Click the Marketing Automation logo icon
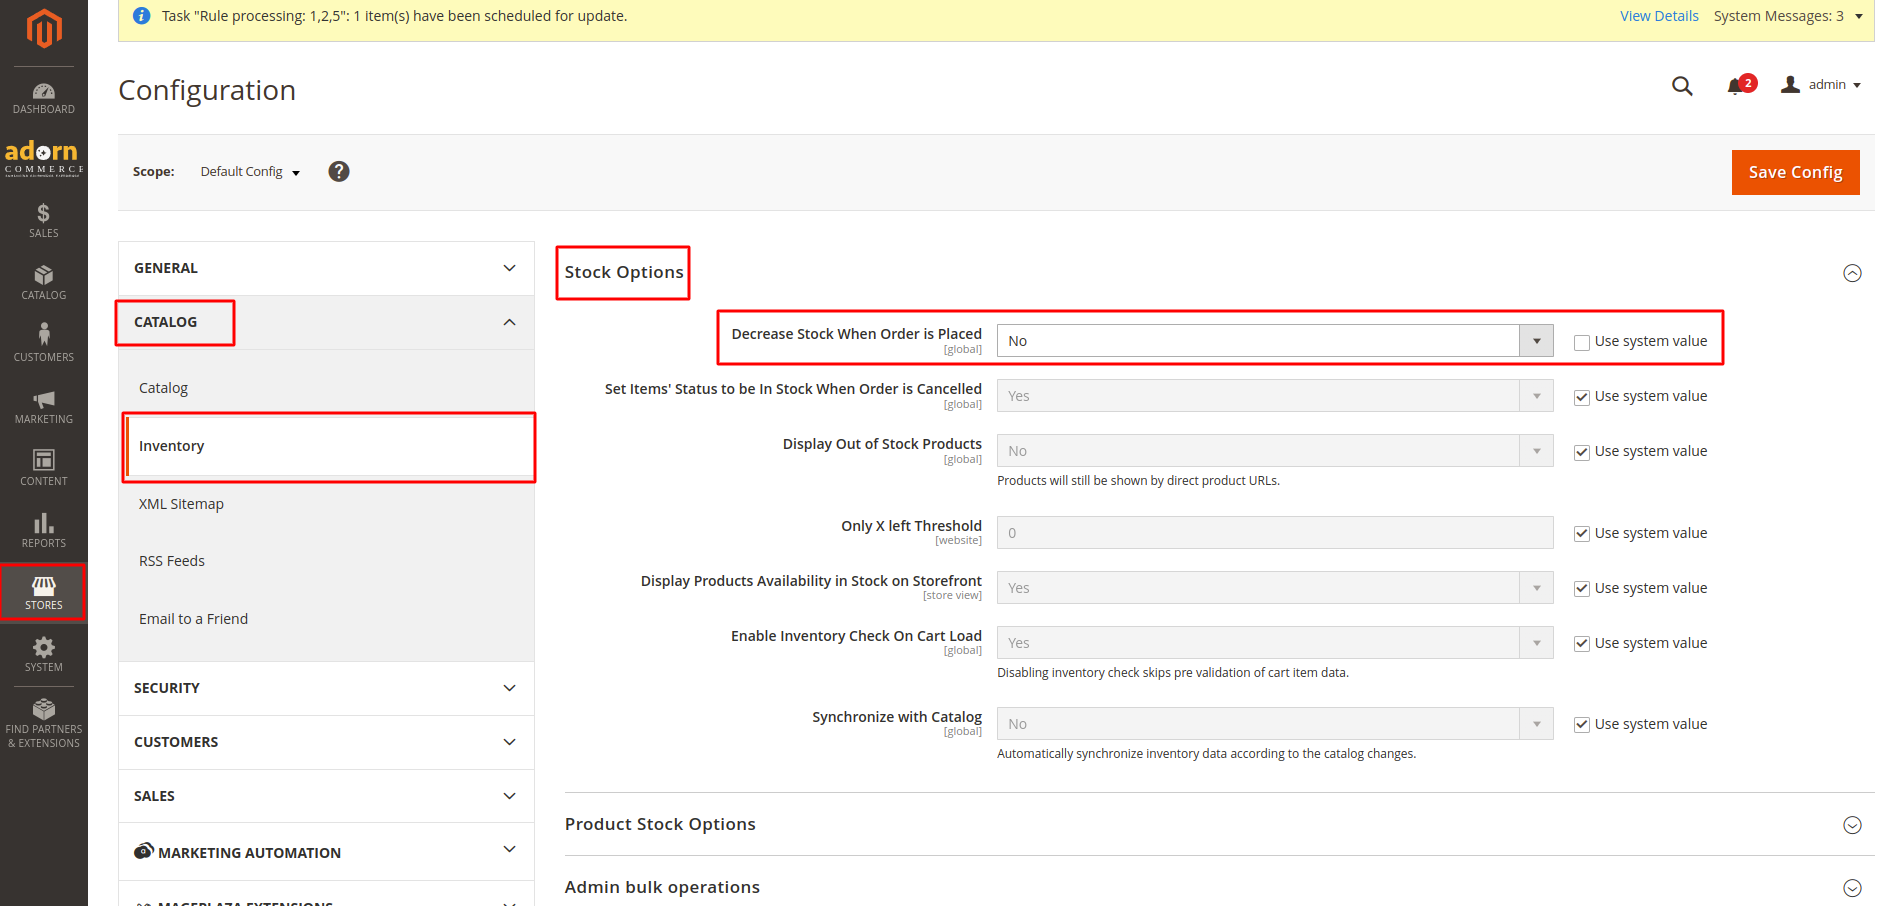 (x=144, y=851)
